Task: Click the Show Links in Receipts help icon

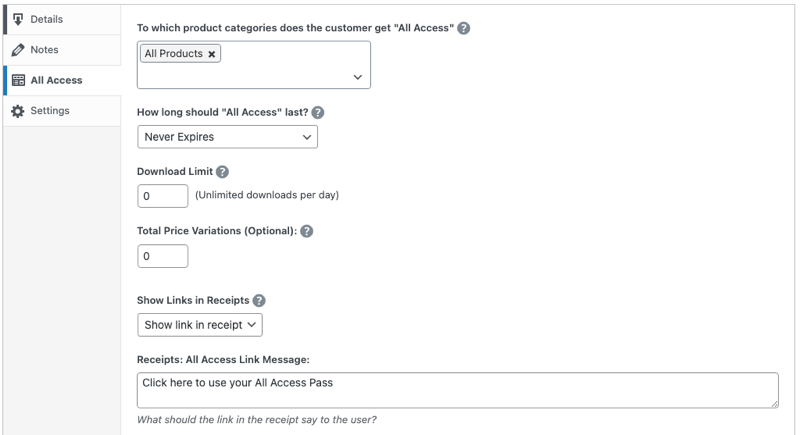Action: click(x=259, y=300)
